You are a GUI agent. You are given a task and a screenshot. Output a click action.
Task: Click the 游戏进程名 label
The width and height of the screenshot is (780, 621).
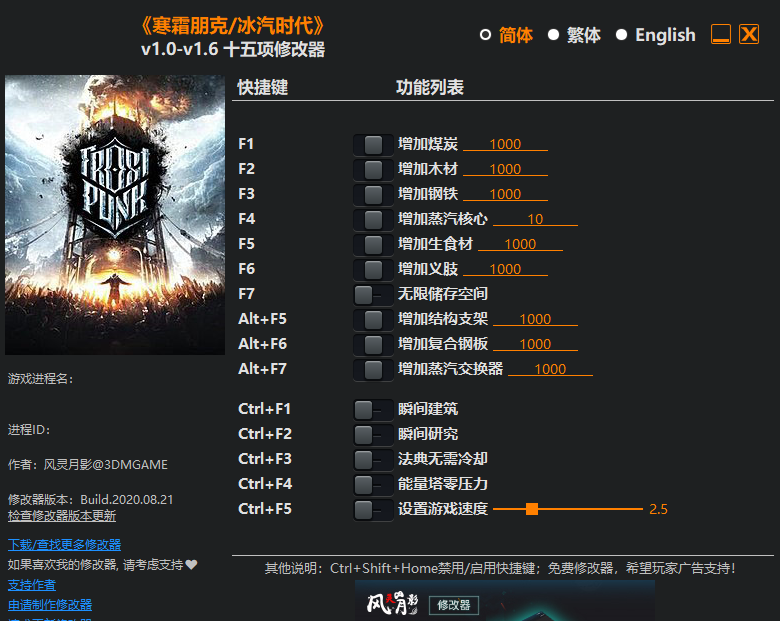pos(41,379)
